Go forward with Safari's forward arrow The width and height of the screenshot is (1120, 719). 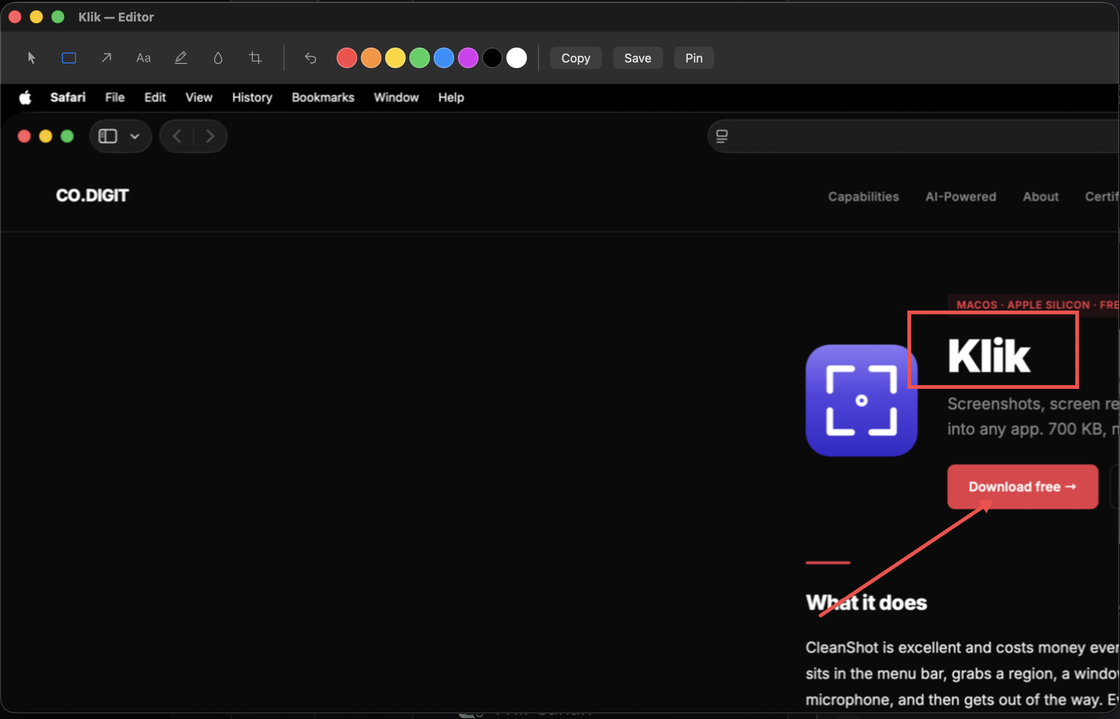pyautogui.click(x=210, y=136)
